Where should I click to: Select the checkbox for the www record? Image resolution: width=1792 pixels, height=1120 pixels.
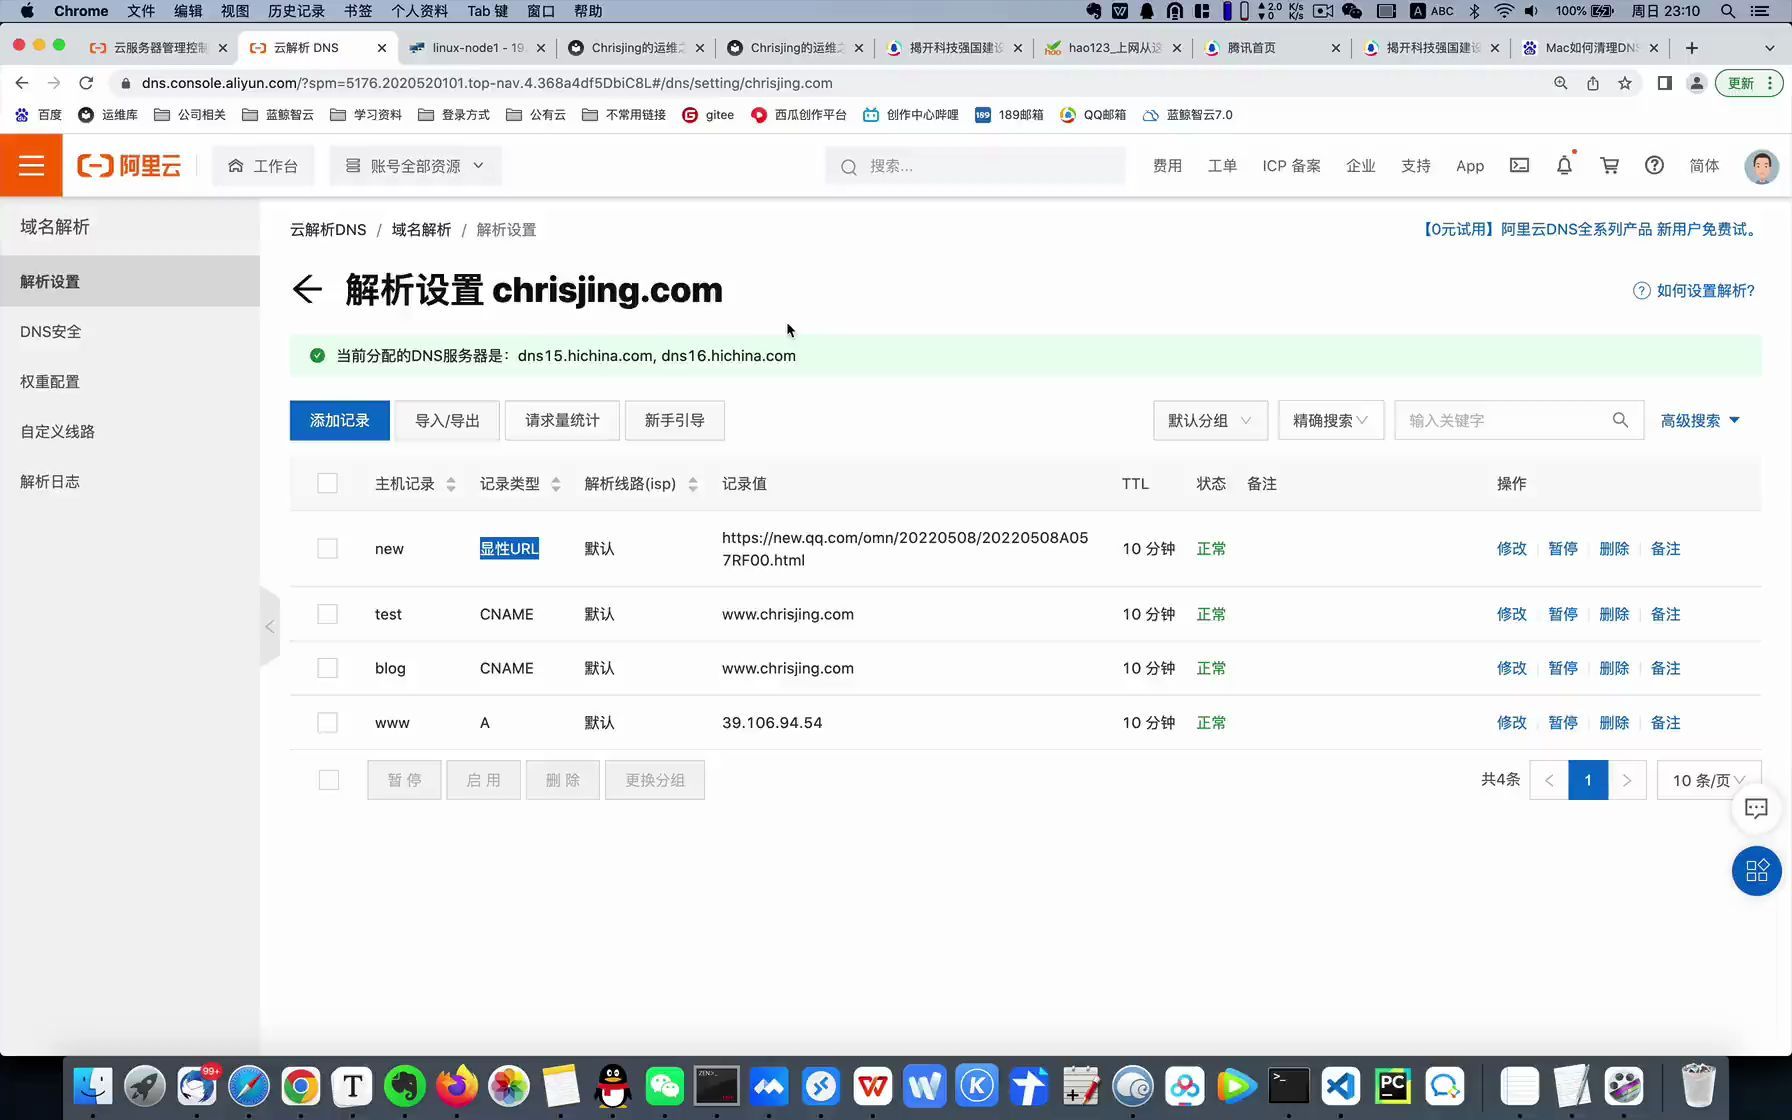click(x=327, y=722)
